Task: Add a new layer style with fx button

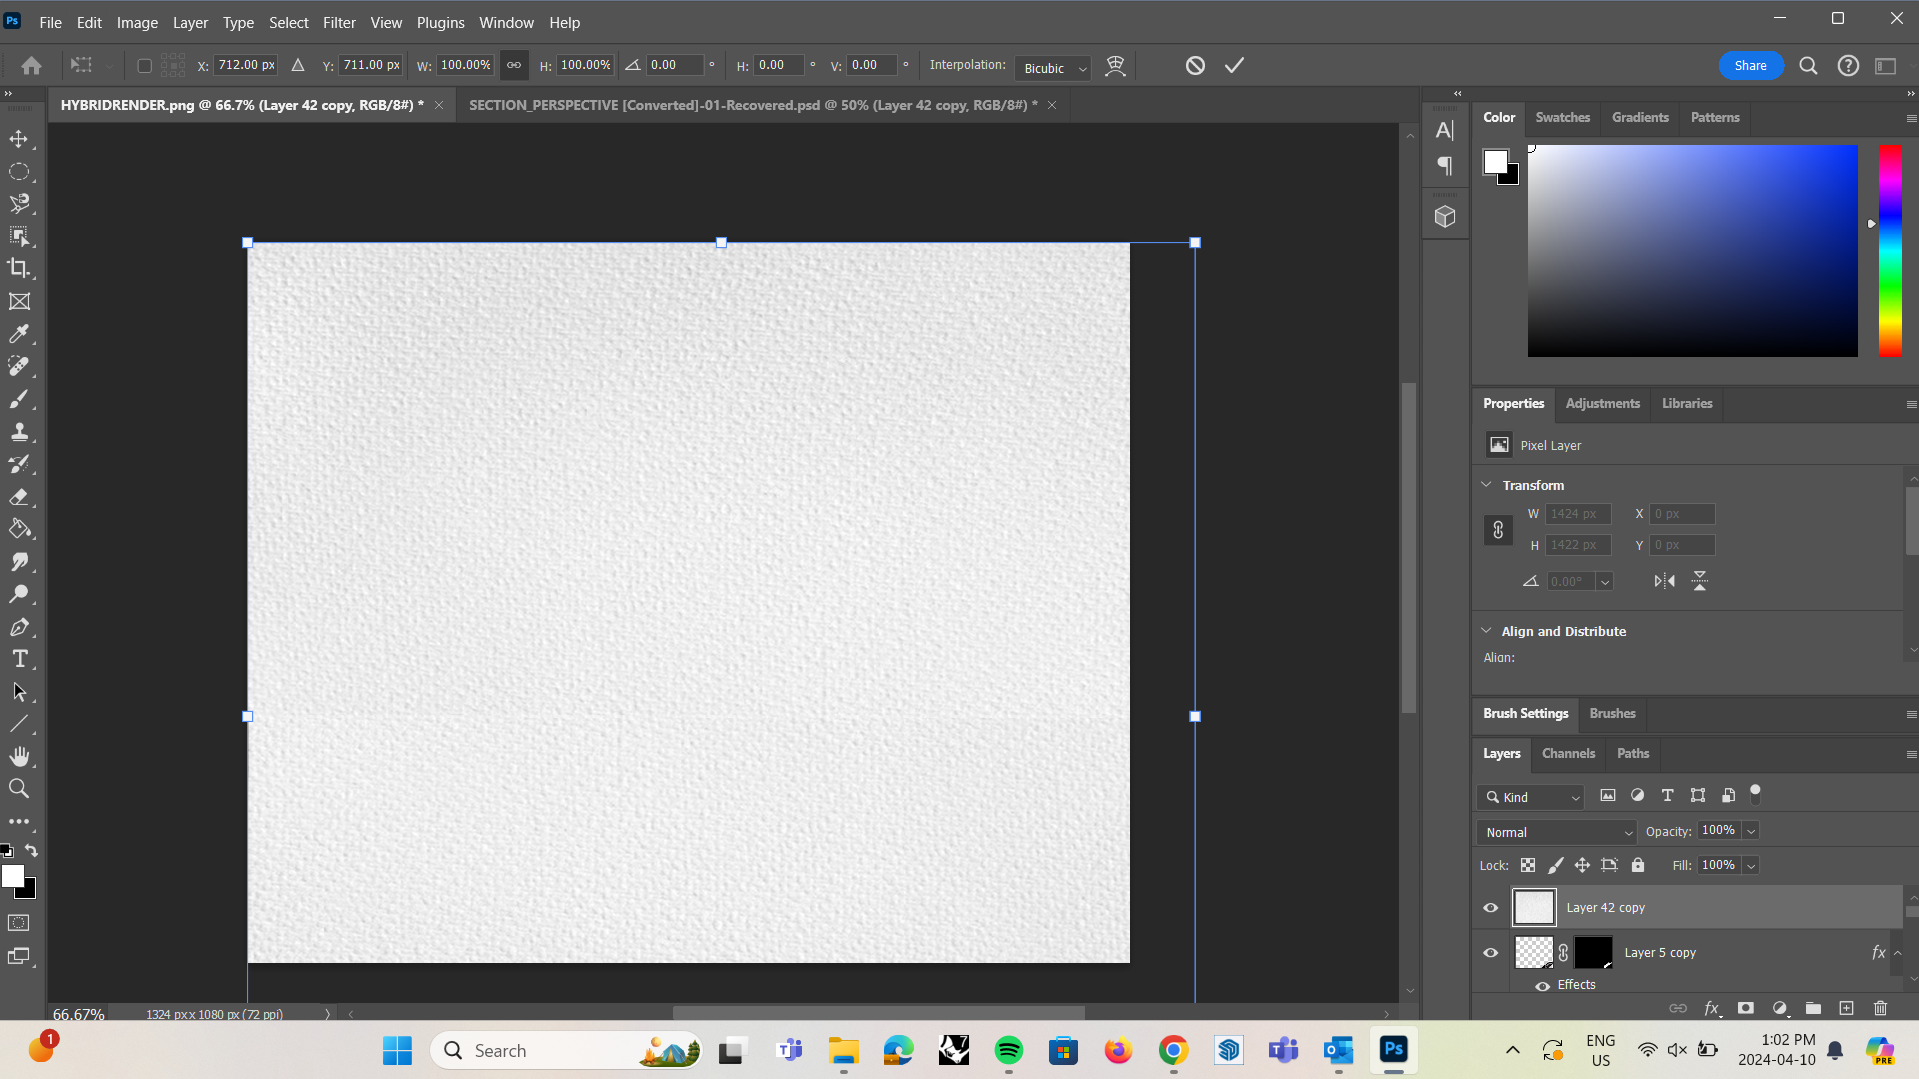Action: tap(1712, 1008)
